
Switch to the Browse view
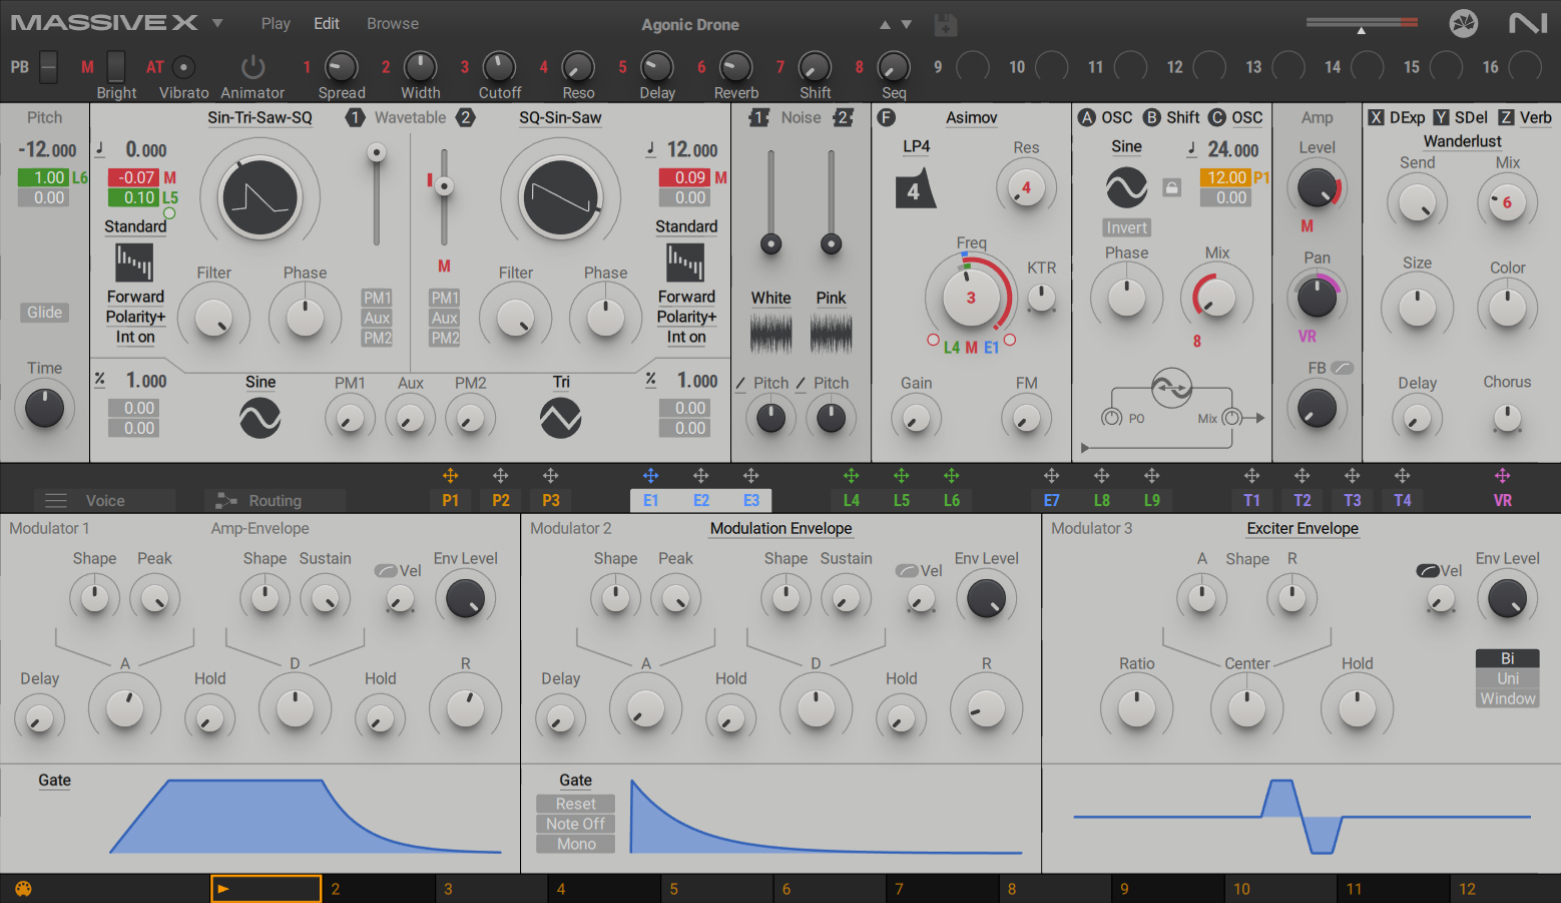point(392,23)
